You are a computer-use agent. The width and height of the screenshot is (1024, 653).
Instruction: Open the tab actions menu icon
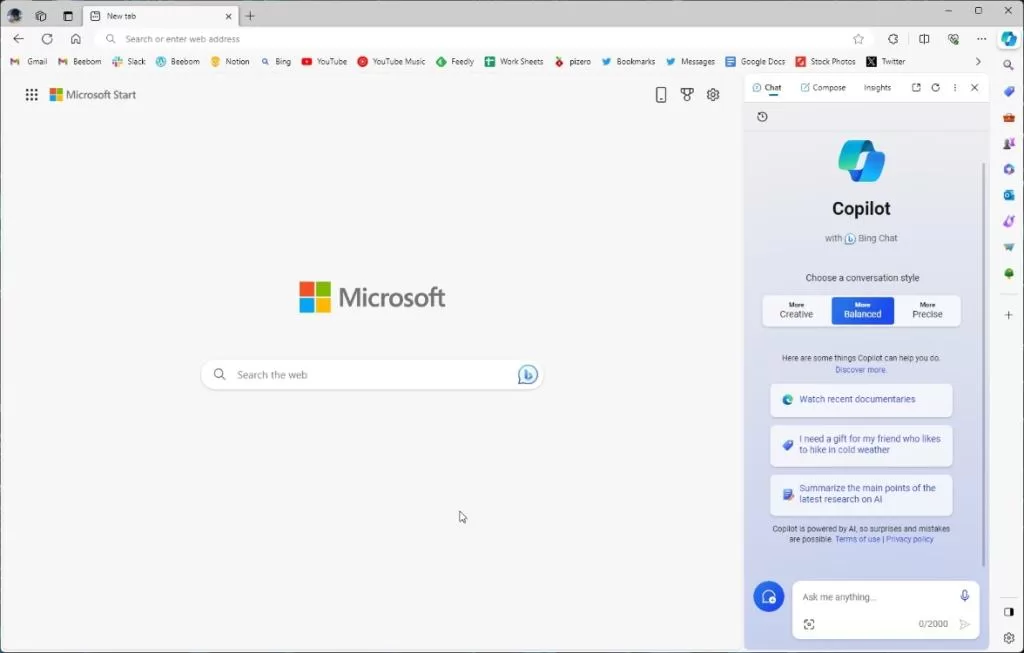point(68,16)
